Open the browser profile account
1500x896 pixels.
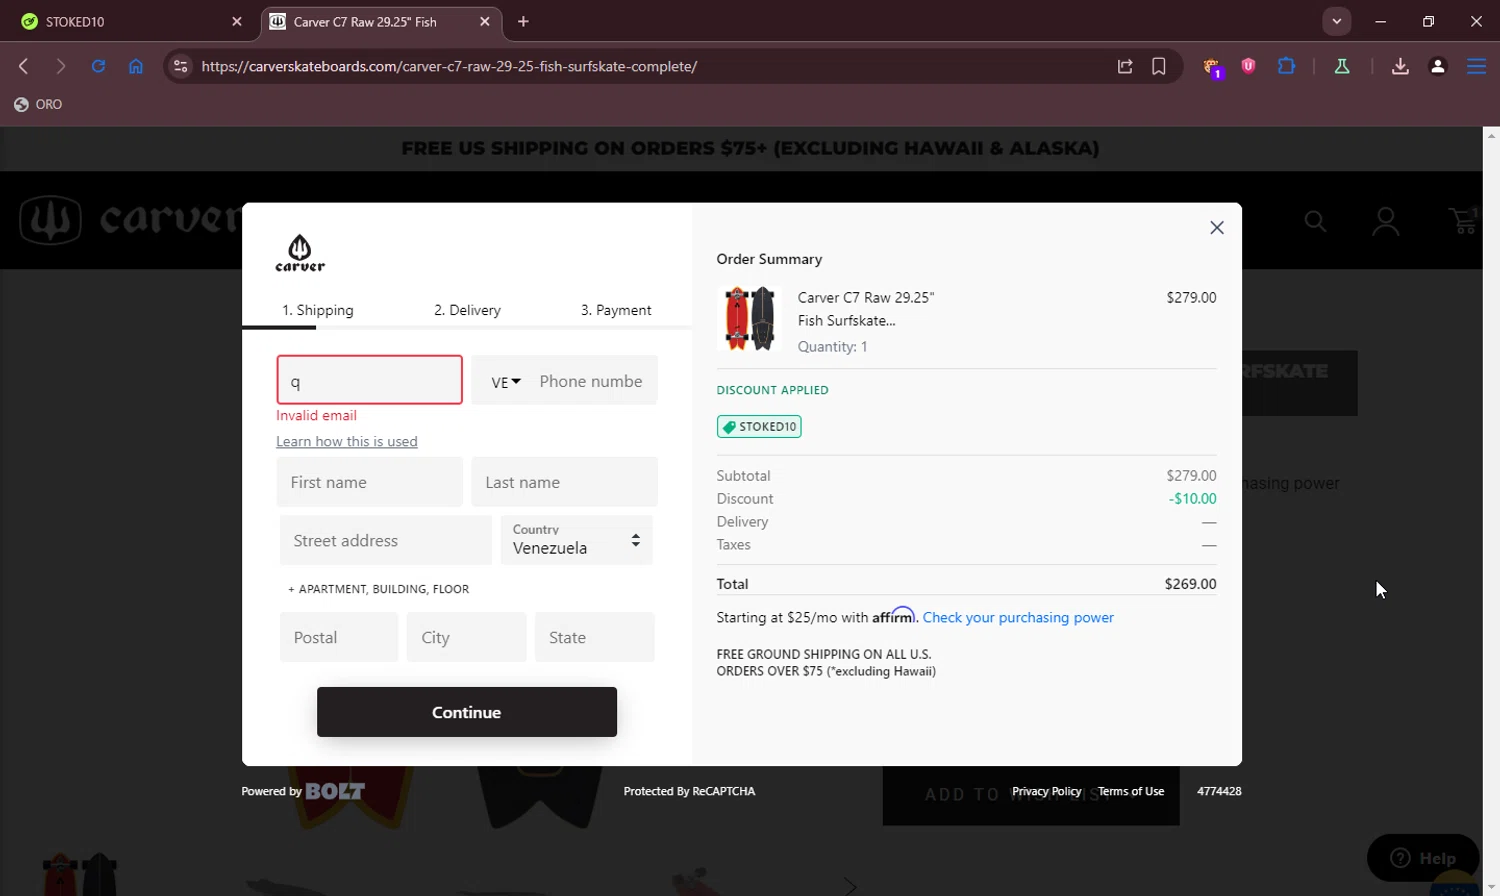click(x=1437, y=66)
